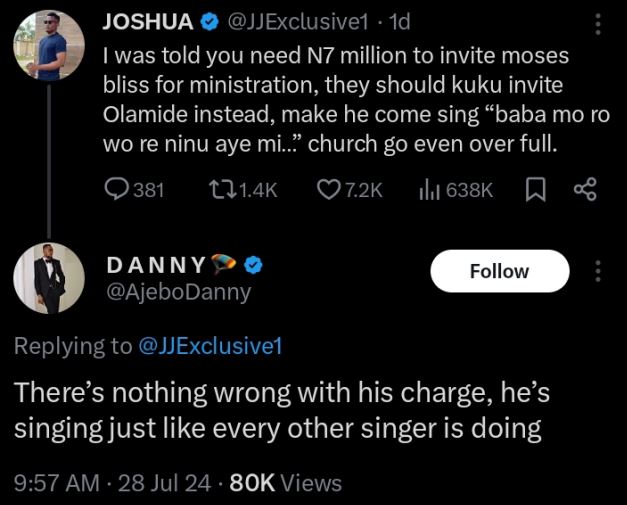Share Joshua's tweet via share icon
Image resolution: width=627 pixels, height=505 pixels.
click(585, 189)
